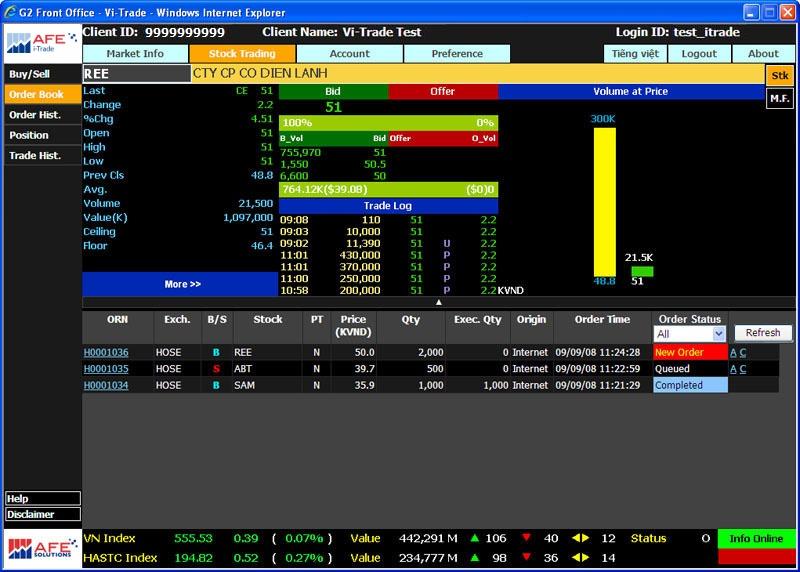The width and height of the screenshot is (800, 572).
Task: Select Buy/Sell in sidebar
Action: pyautogui.click(x=43, y=74)
